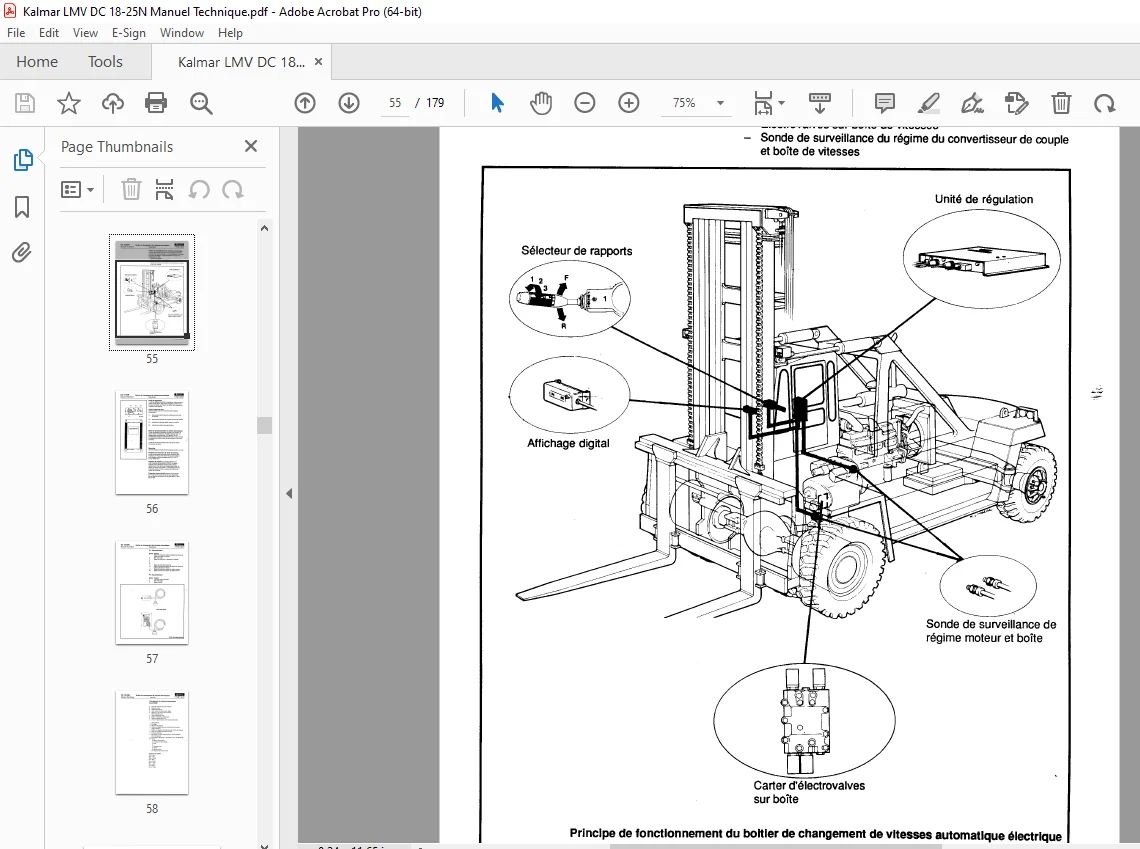Click the 'Sélecteur de rapports' label
Image resolution: width=1140 pixels, height=849 pixels.
[x=577, y=251]
